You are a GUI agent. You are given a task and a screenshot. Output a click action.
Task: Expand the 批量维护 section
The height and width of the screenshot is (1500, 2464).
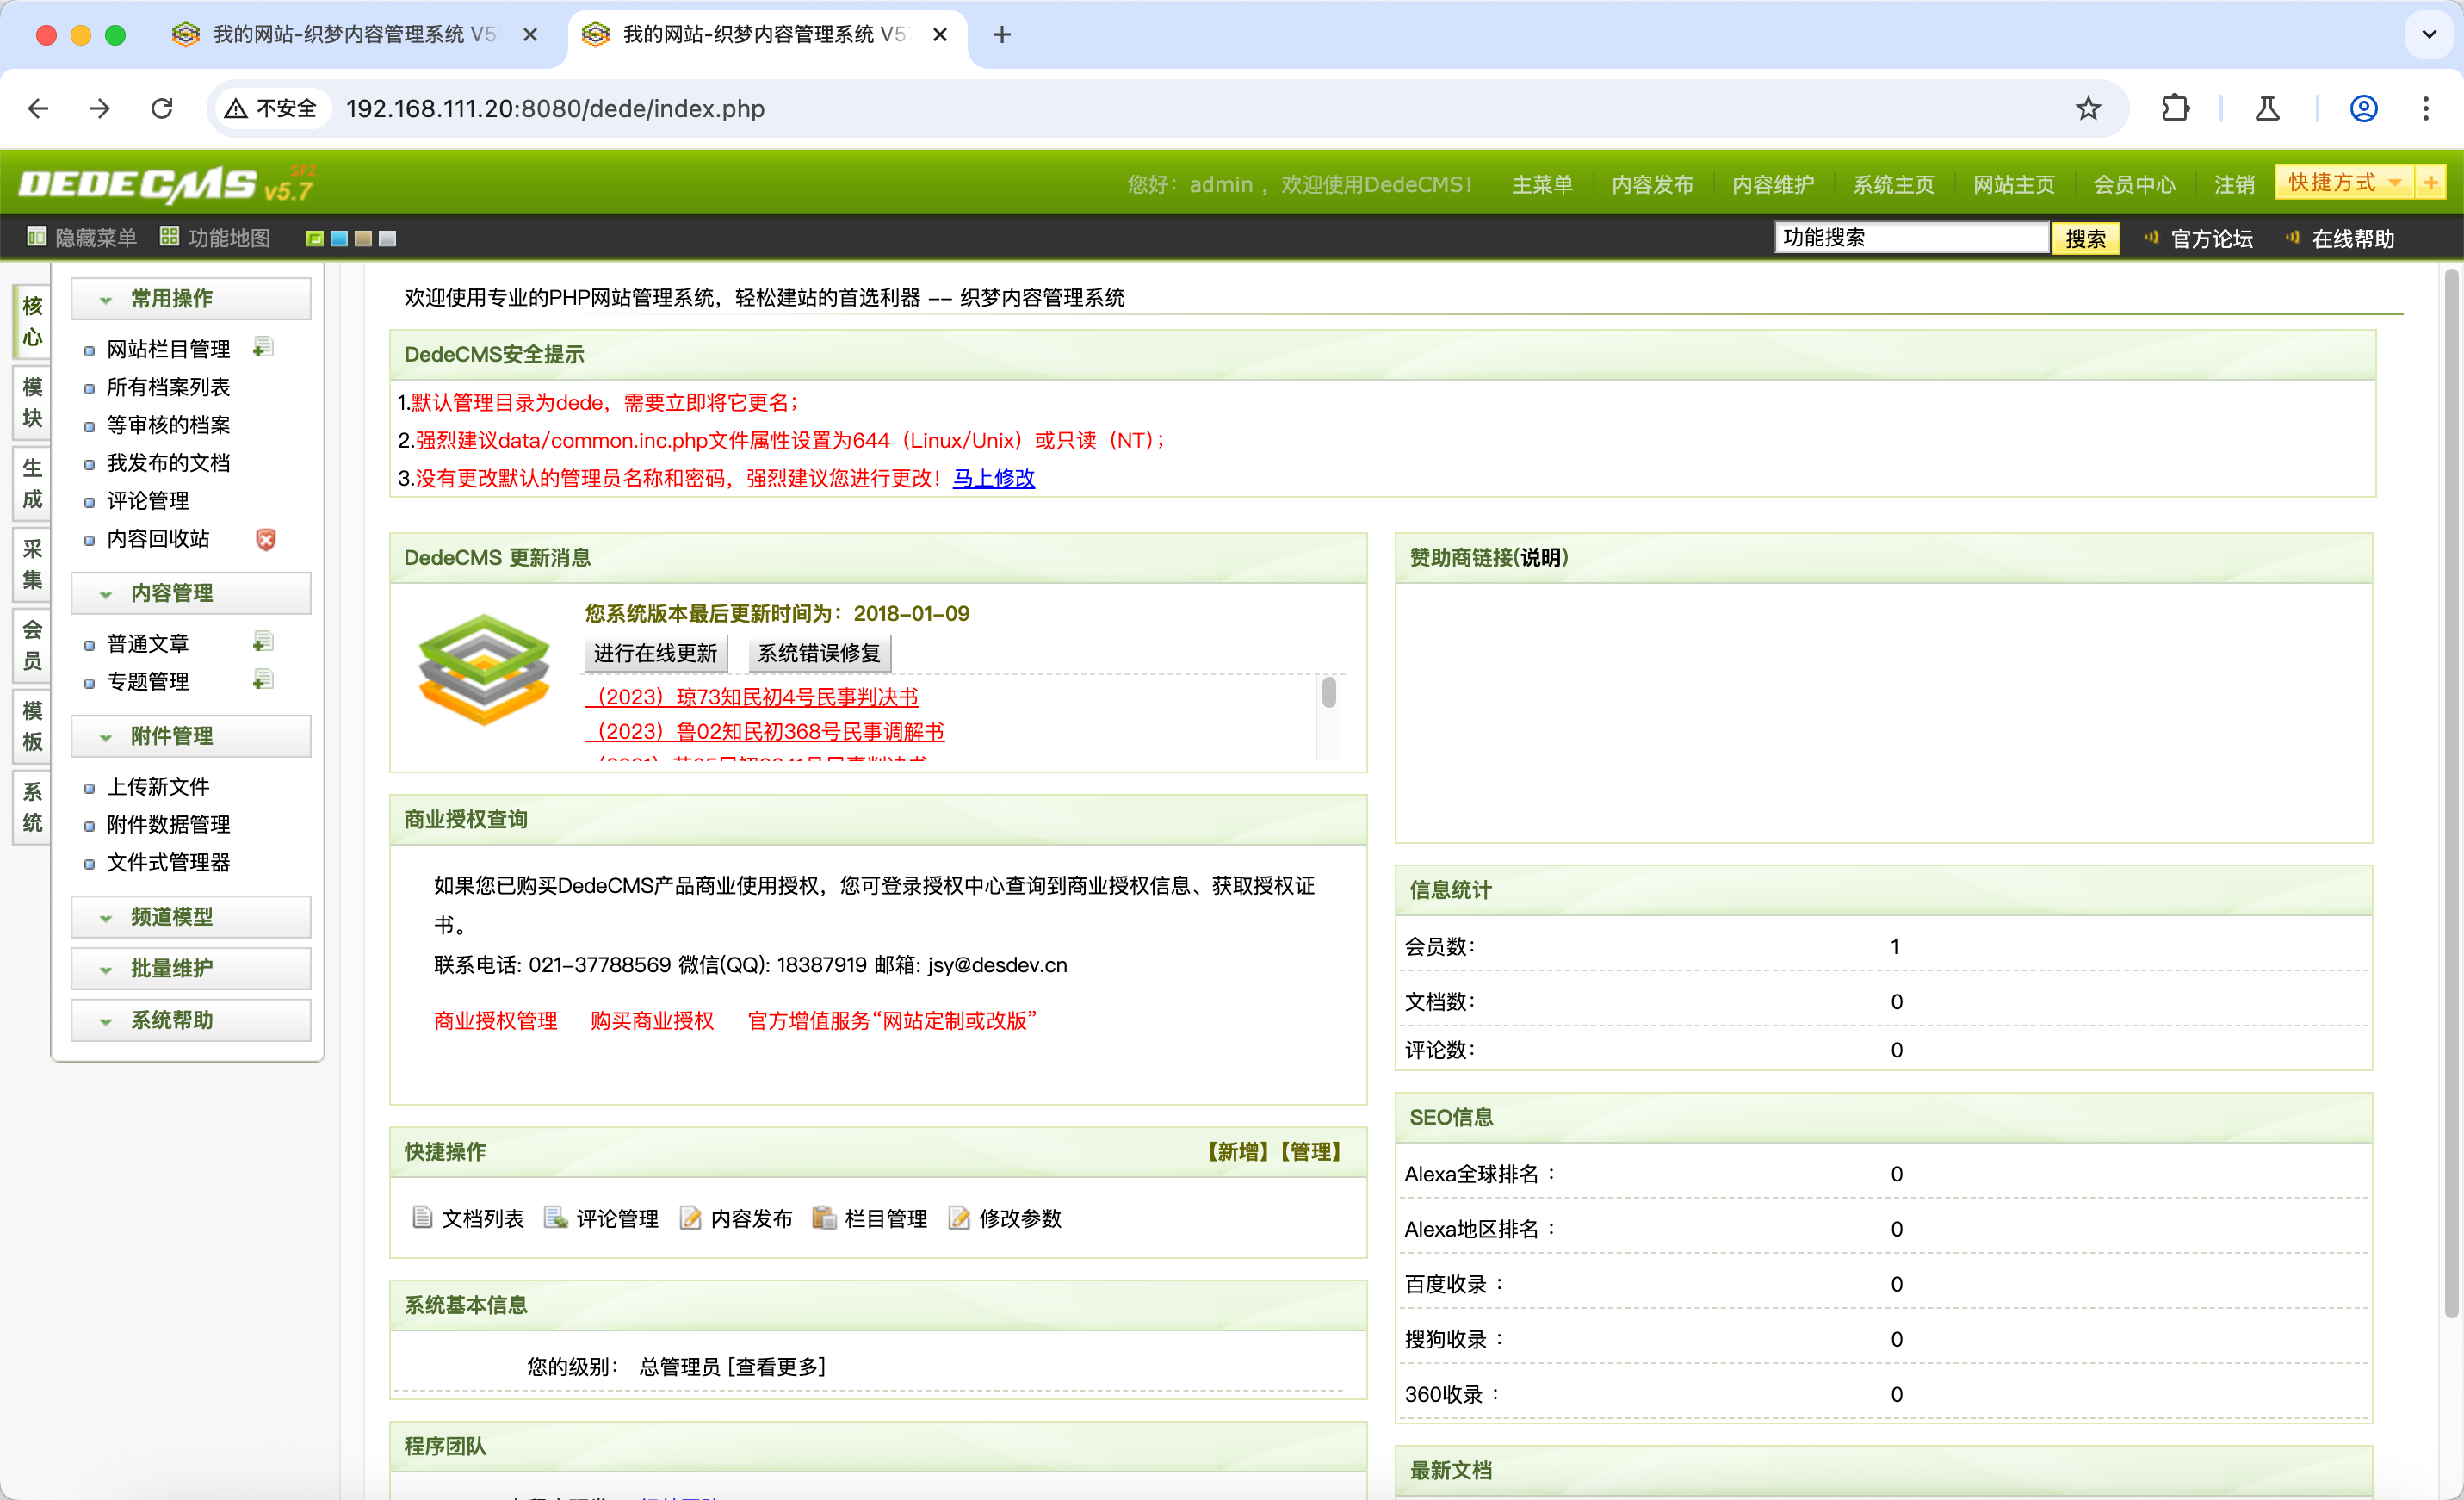172,968
